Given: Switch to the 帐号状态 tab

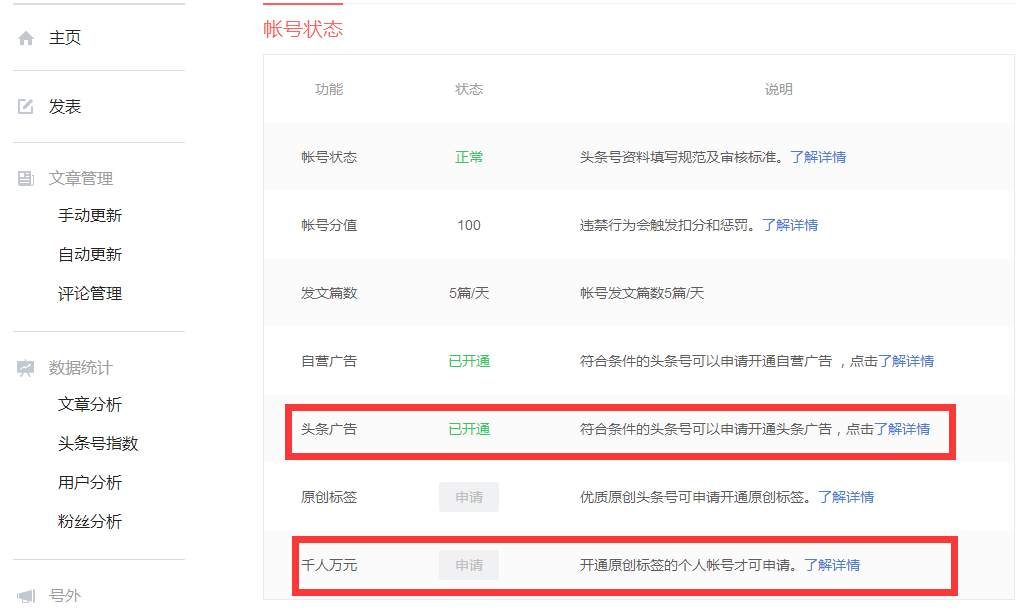Looking at the screenshot, I should [x=302, y=29].
